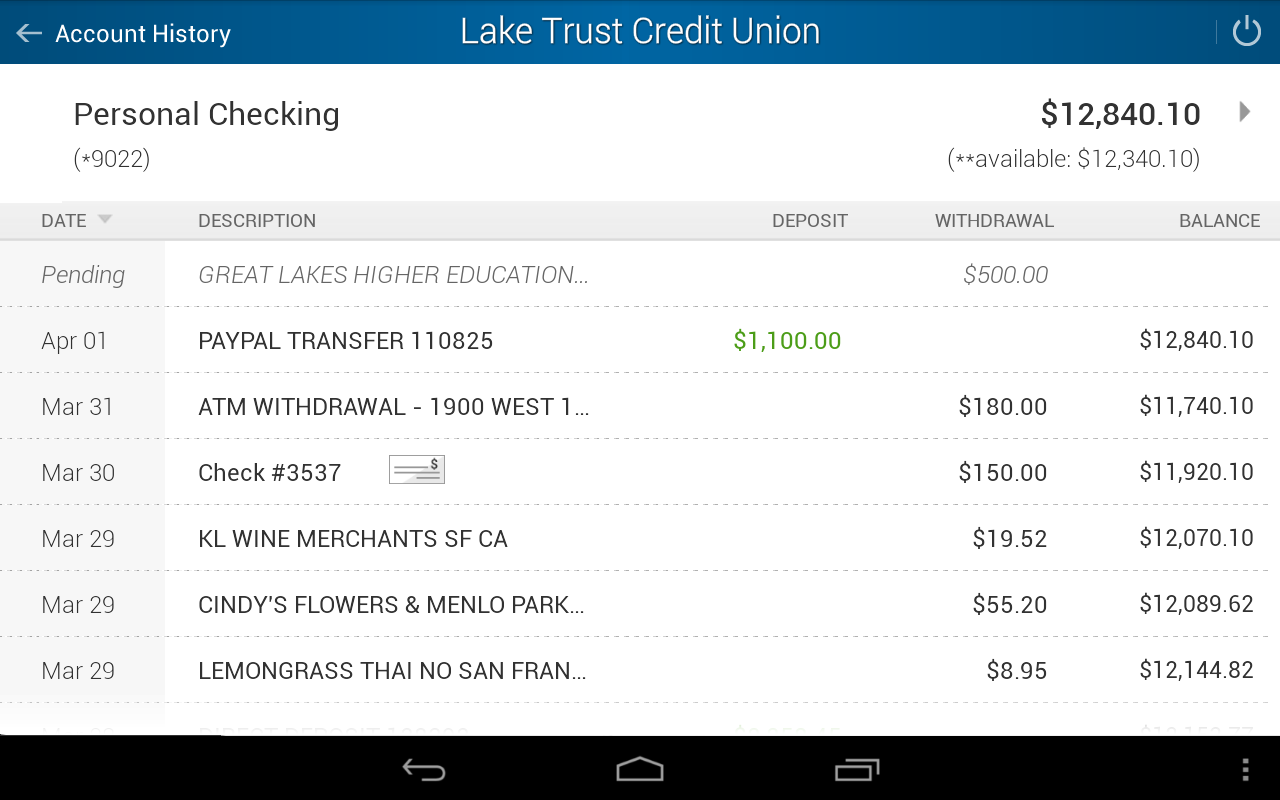The height and width of the screenshot is (800, 1280).
Task: Click the $12,840.10 account balance
Action: [1119, 113]
